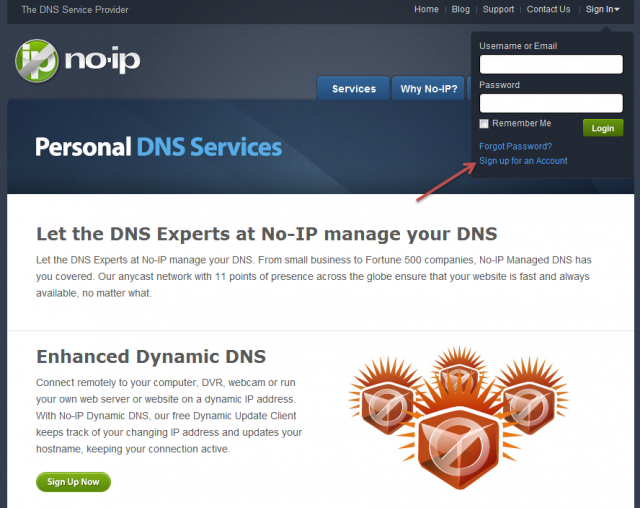Click the Personal DNS Services banner heading
This screenshot has width=640, height=508.
(158, 147)
